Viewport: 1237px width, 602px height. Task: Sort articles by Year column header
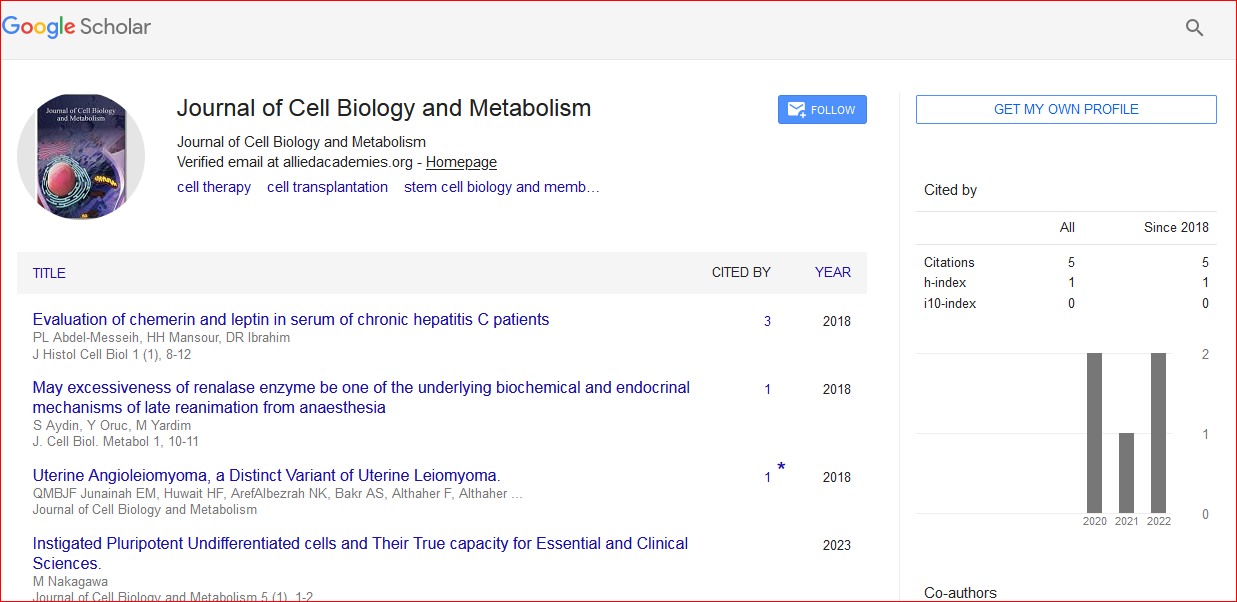coord(833,272)
